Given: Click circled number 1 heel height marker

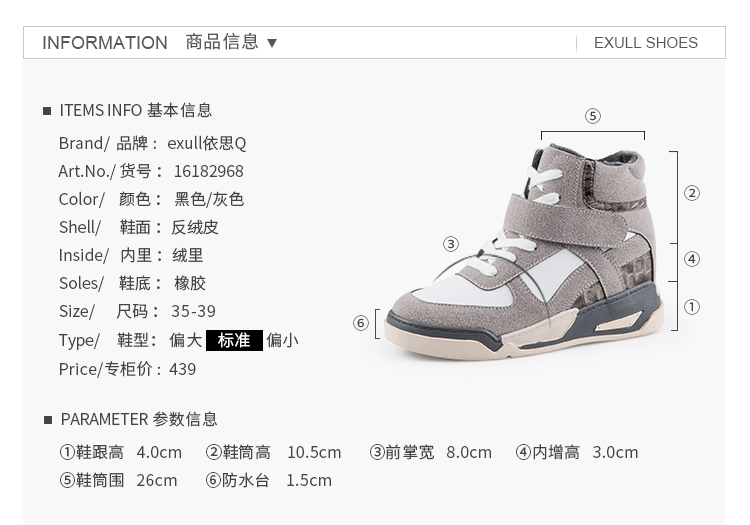Looking at the screenshot, I should pyautogui.click(x=692, y=307).
